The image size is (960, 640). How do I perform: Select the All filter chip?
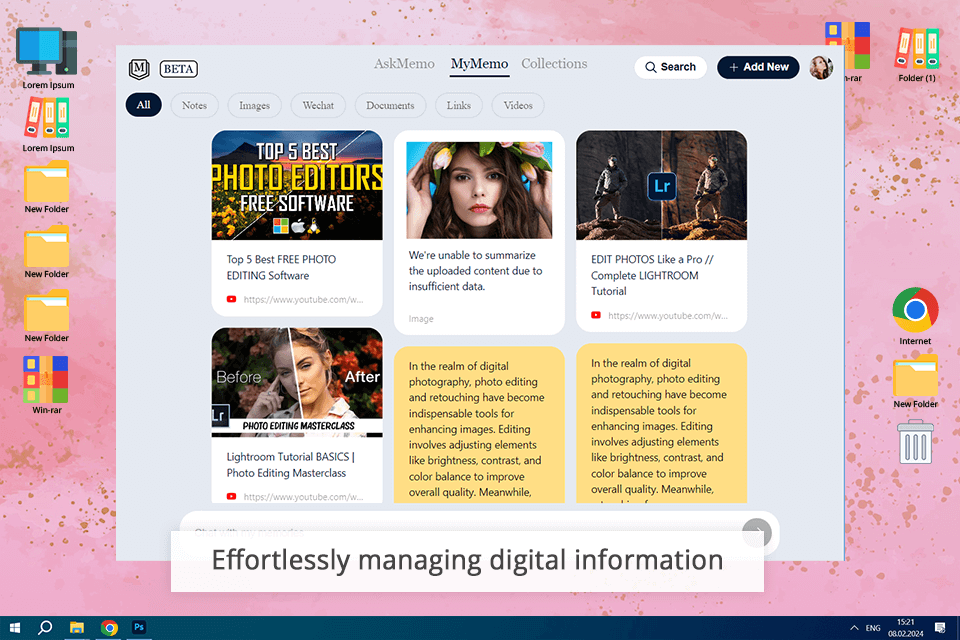pyautogui.click(x=143, y=105)
